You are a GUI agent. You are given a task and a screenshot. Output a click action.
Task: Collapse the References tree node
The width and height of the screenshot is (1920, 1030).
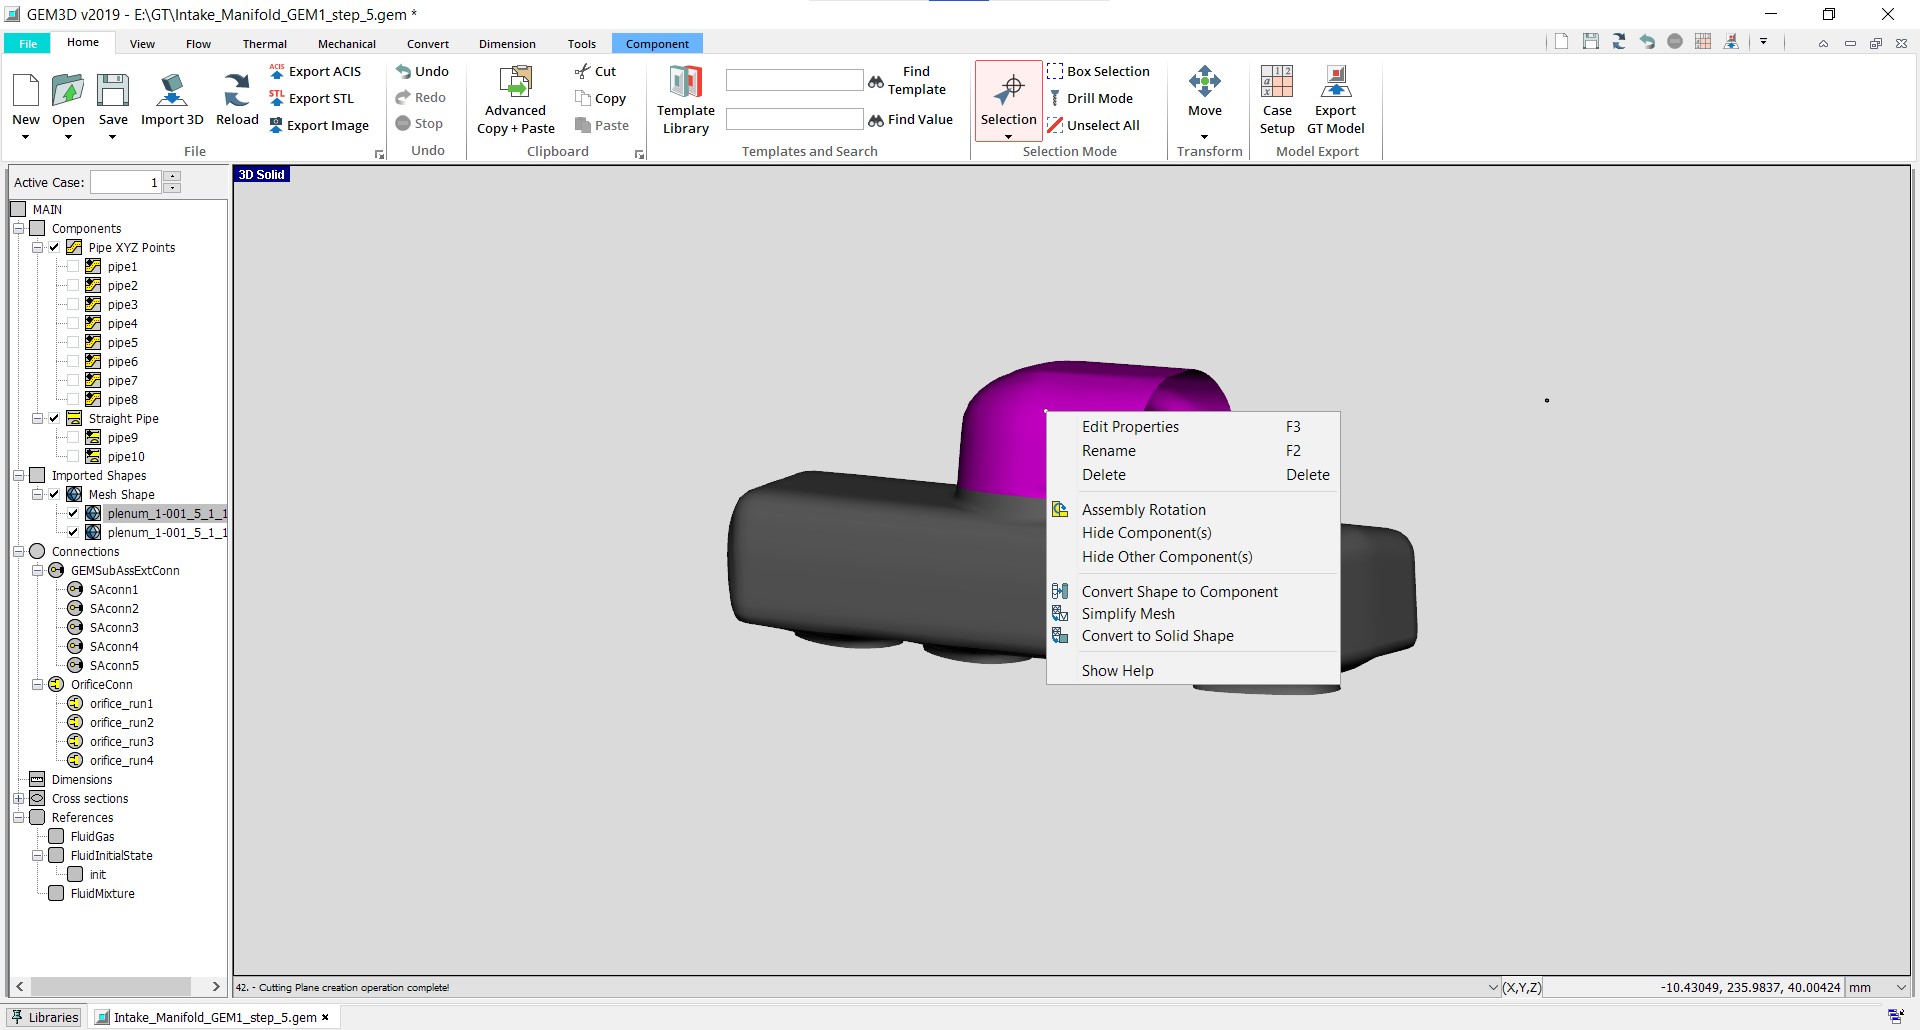coord(18,817)
